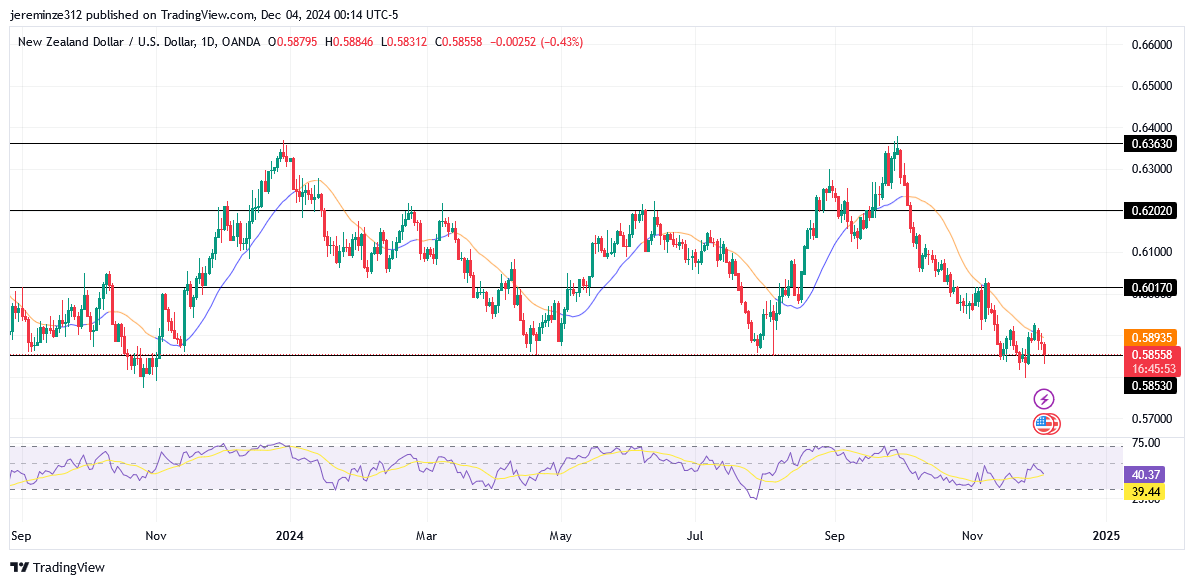1195x585 pixels.
Task: Click the red 0.58558 current price label
Action: point(1152,354)
